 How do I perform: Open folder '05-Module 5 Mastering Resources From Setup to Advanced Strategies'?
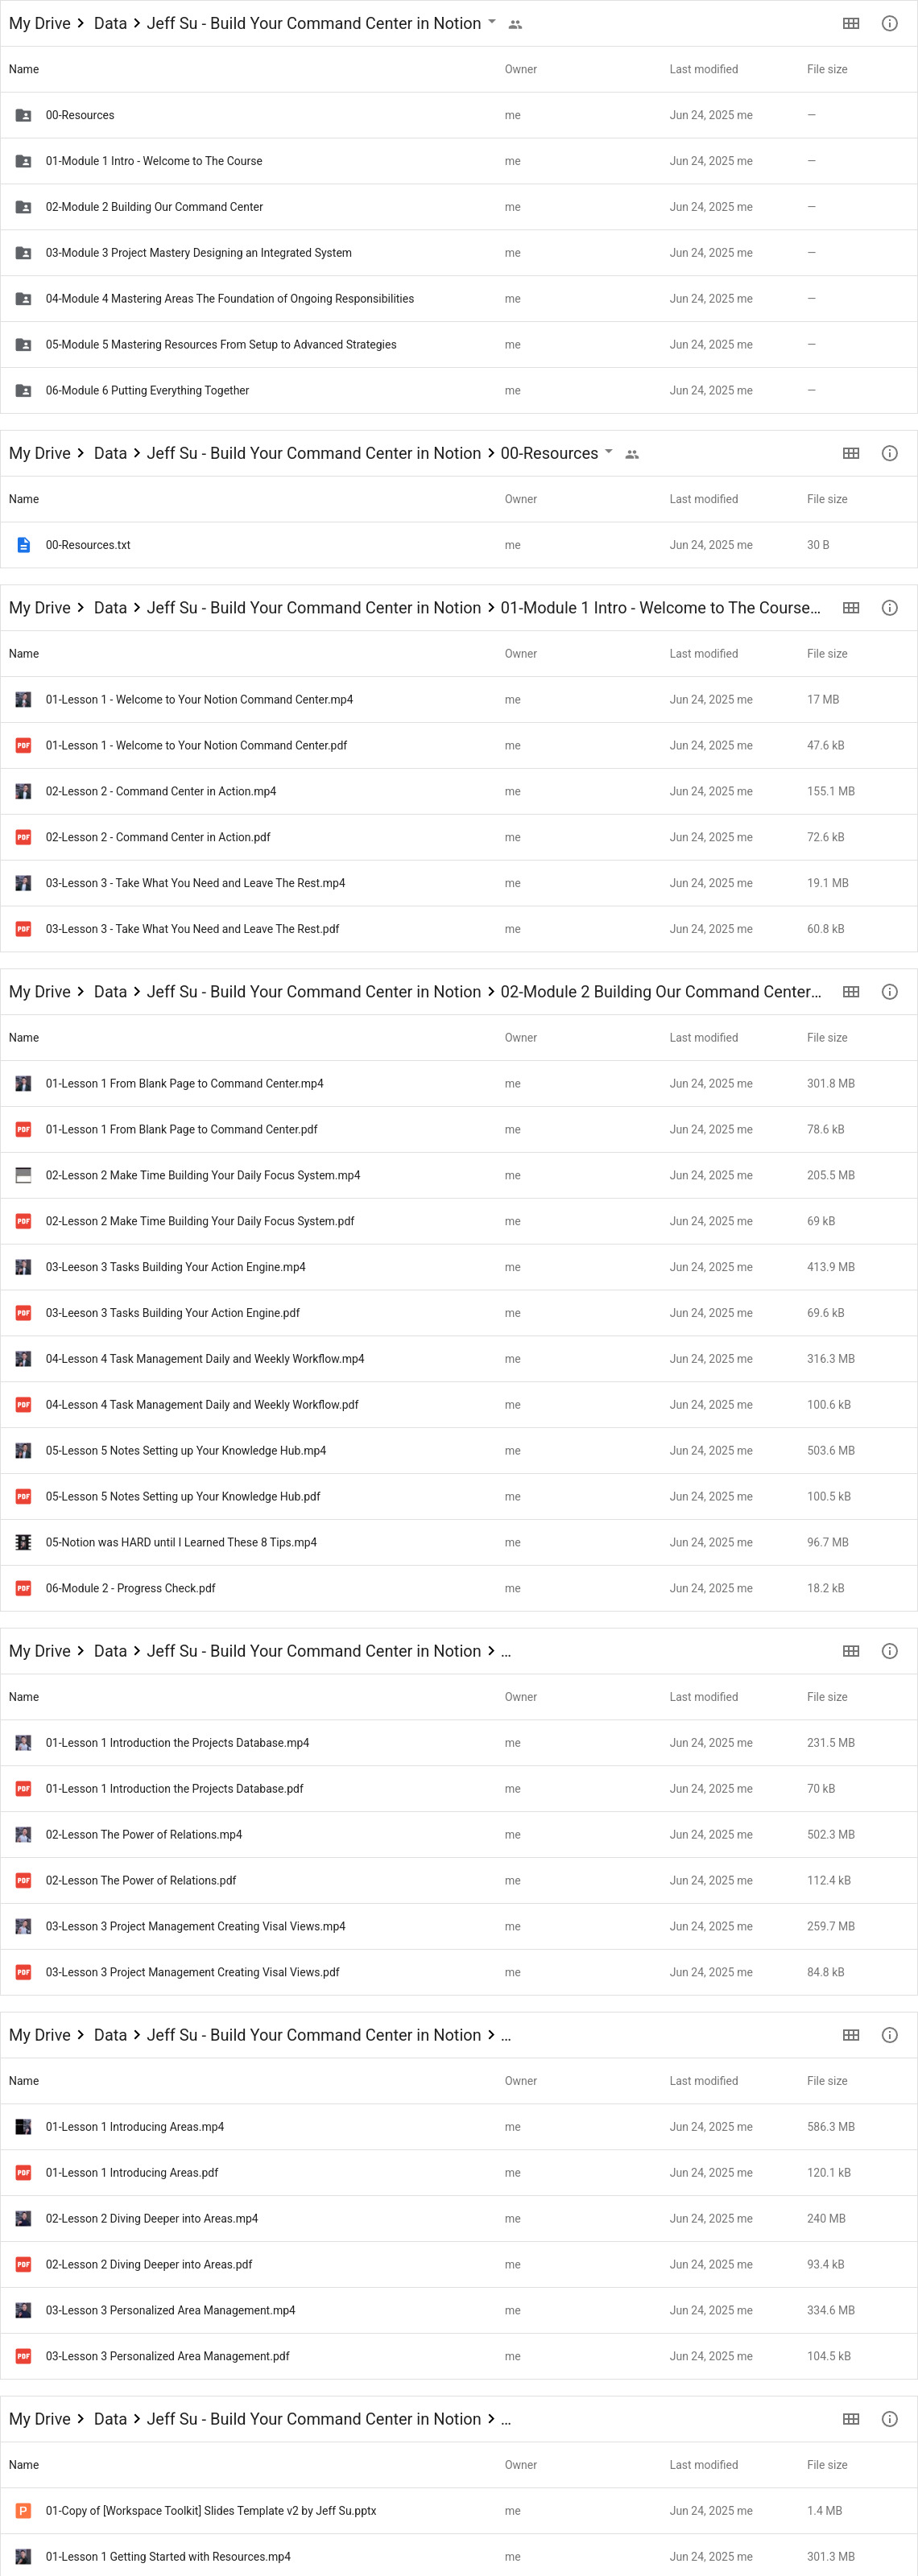pos(459,345)
